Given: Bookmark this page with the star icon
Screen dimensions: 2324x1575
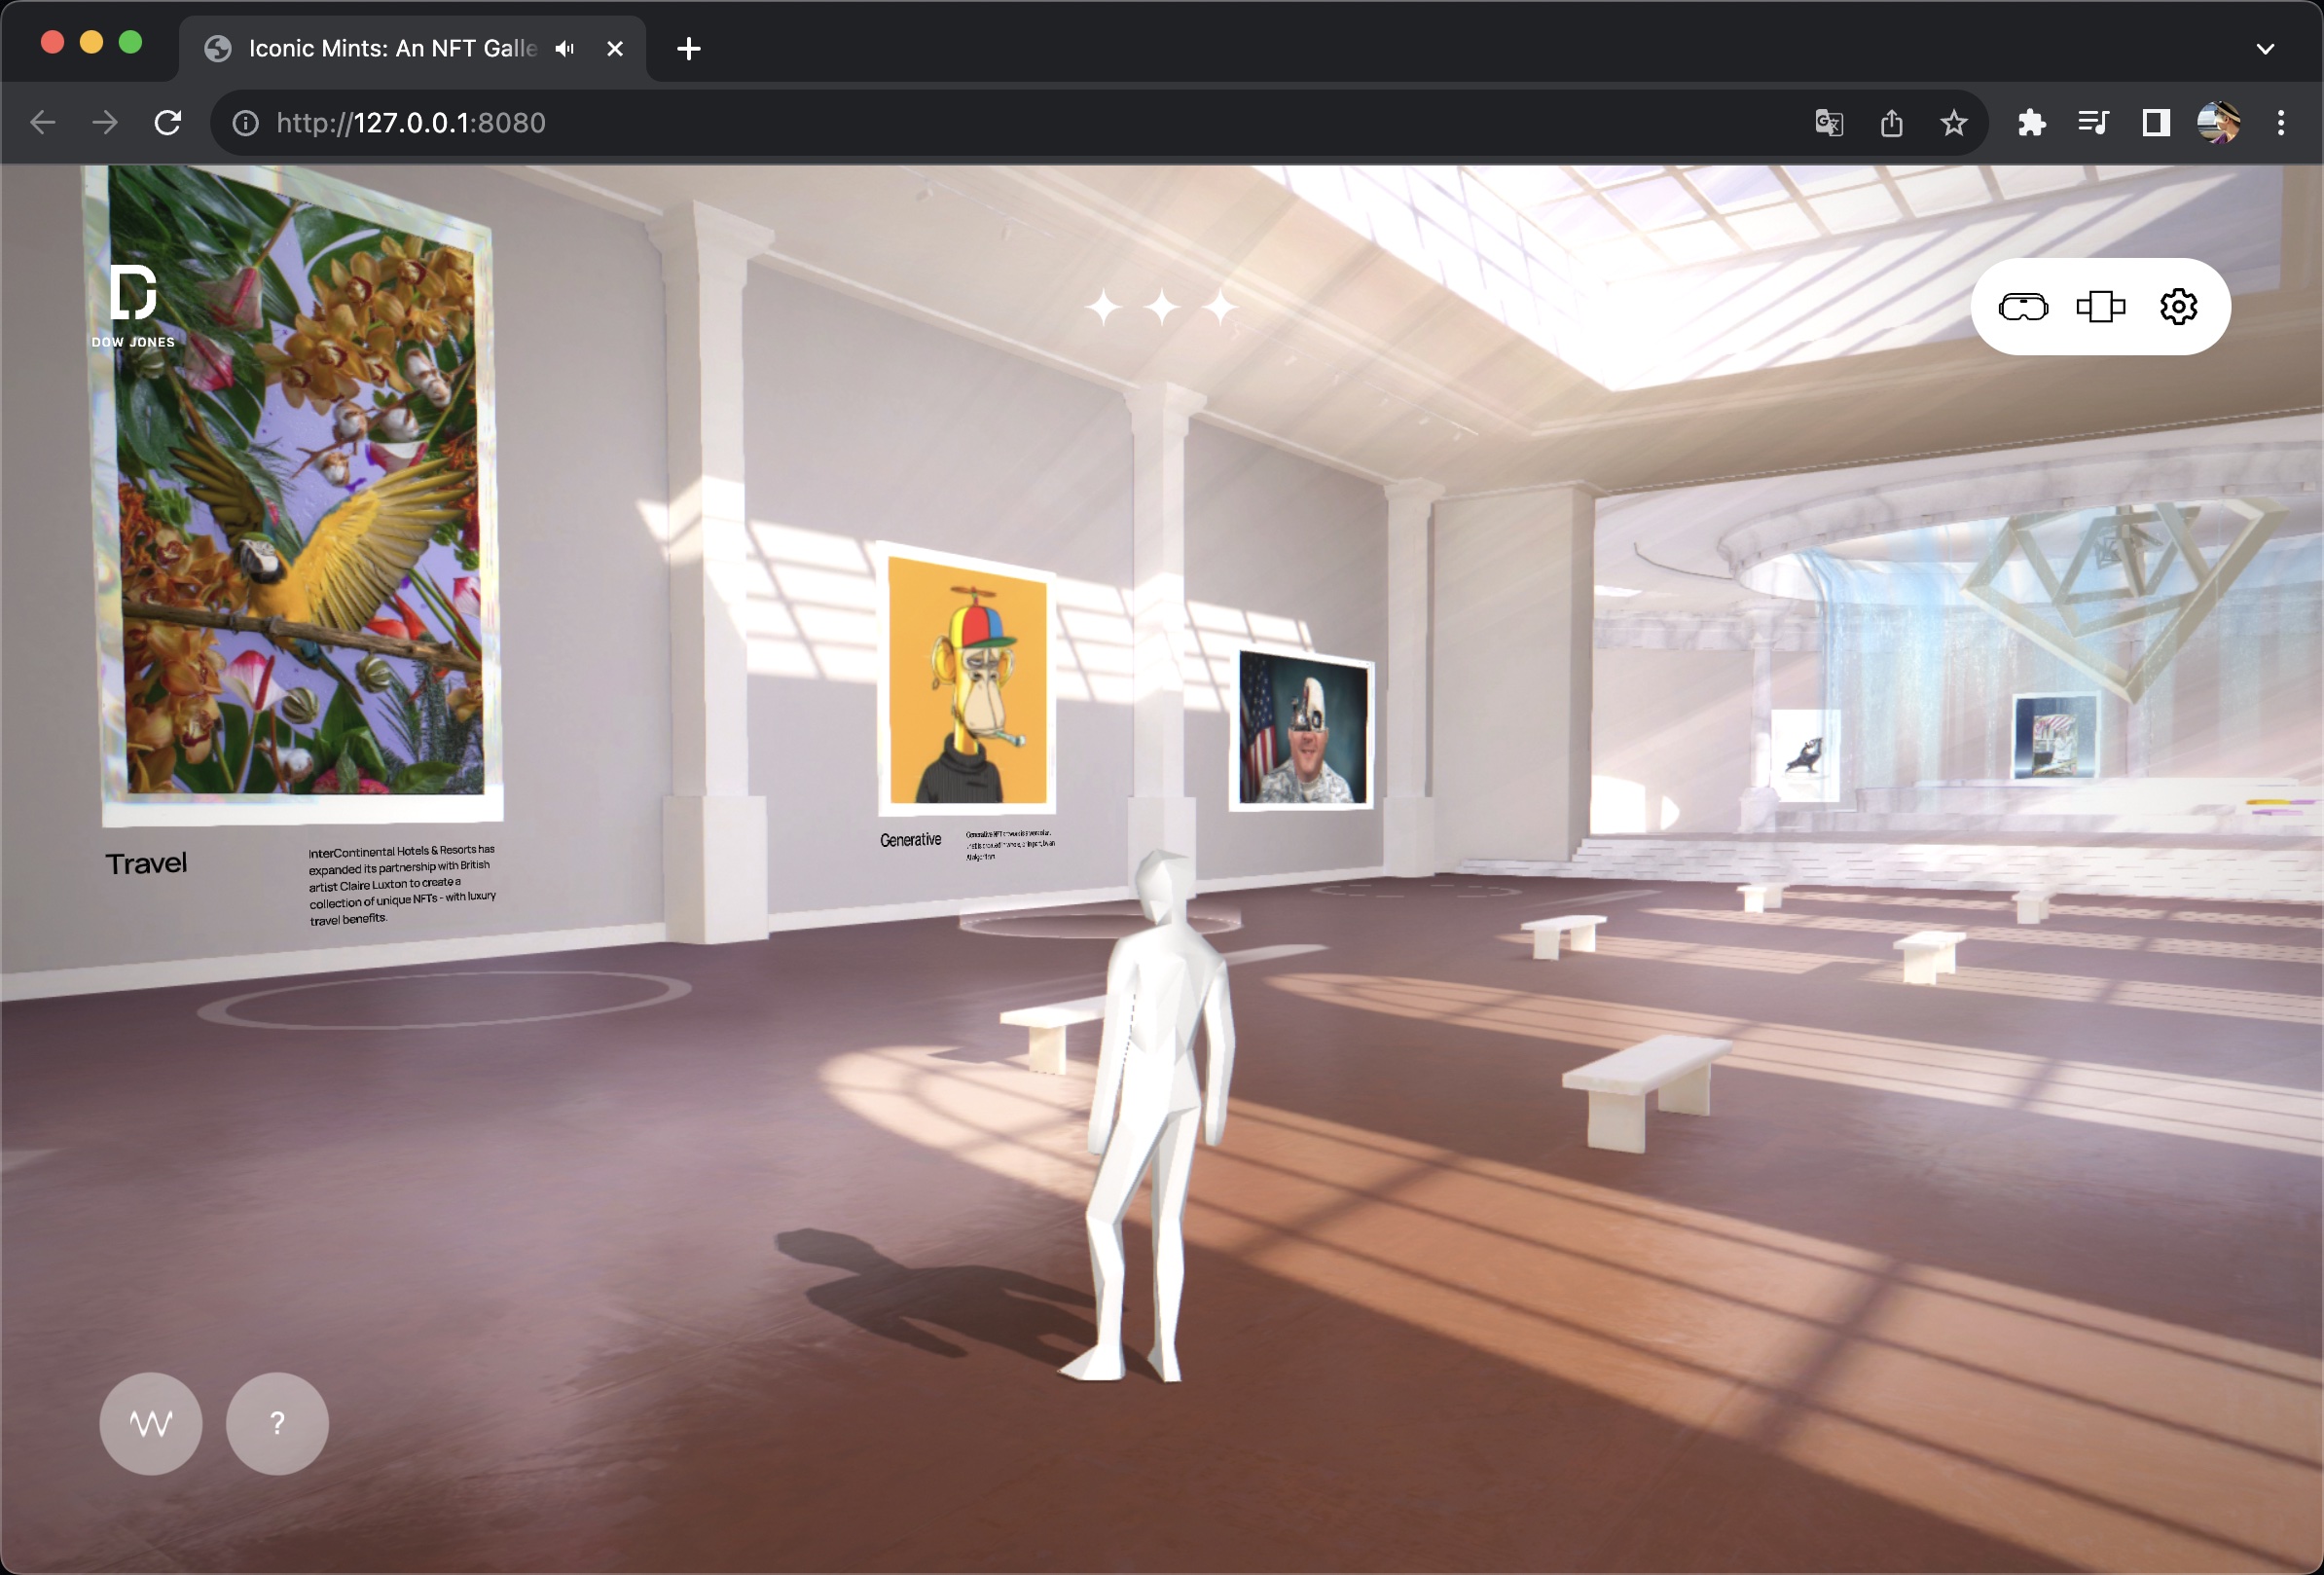Looking at the screenshot, I should [1953, 123].
